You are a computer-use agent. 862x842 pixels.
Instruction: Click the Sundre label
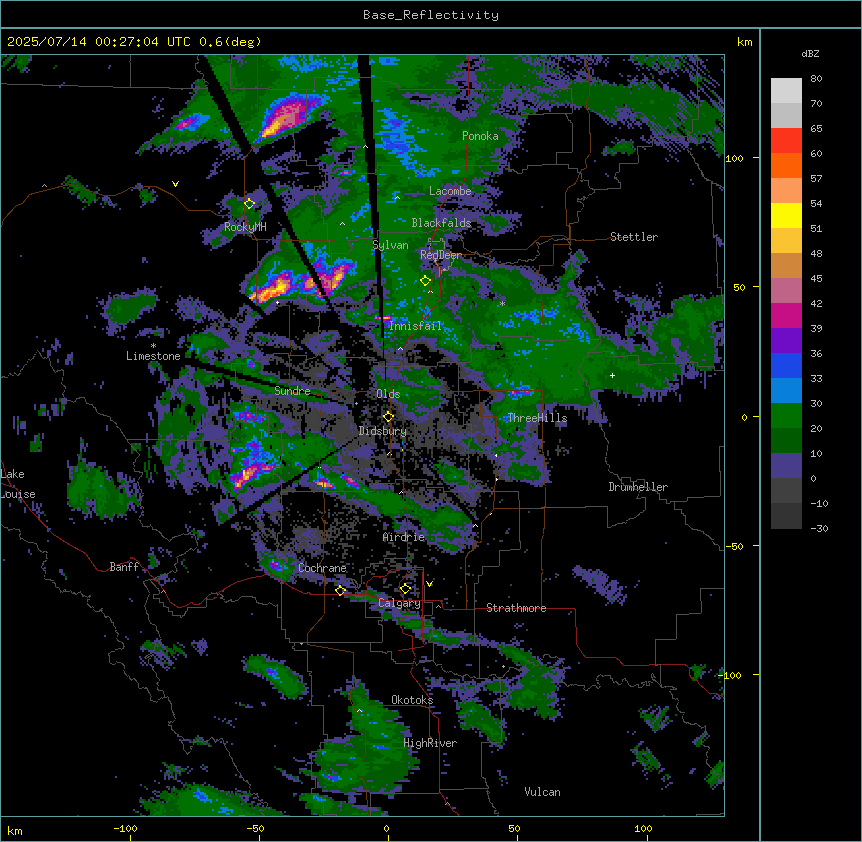coord(292,391)
